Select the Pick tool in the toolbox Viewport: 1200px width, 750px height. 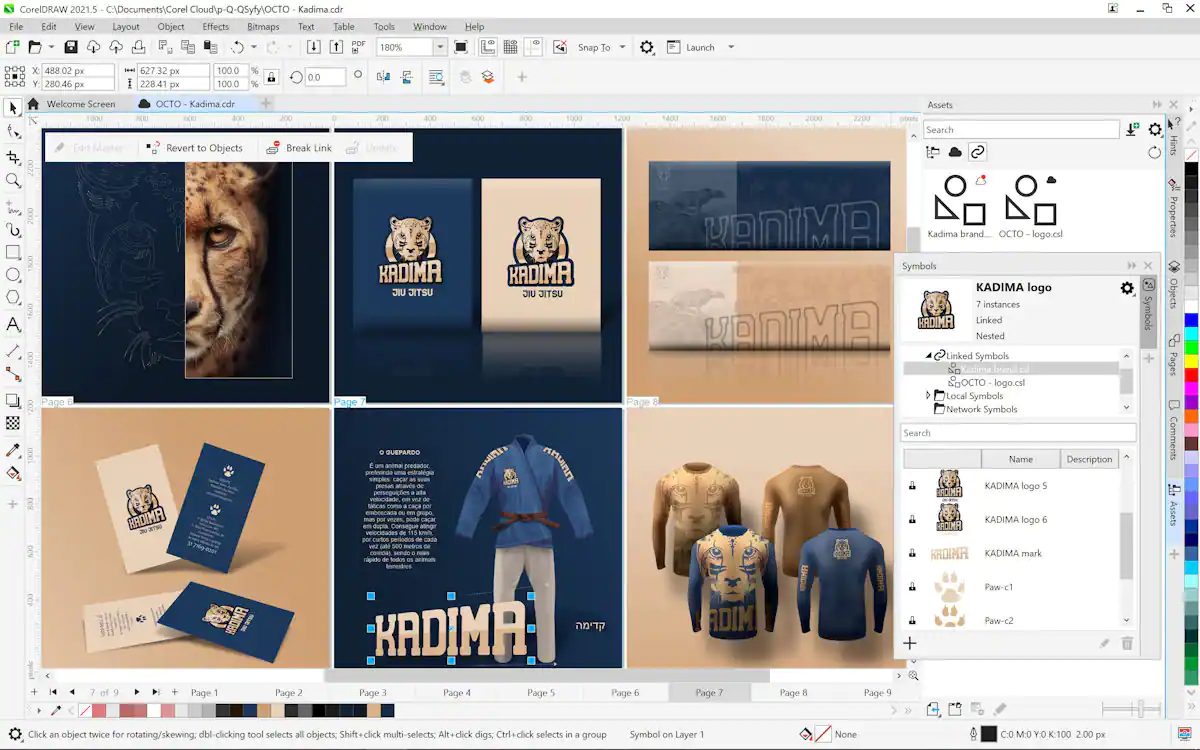pyautogui.click(x=13, y=107)
